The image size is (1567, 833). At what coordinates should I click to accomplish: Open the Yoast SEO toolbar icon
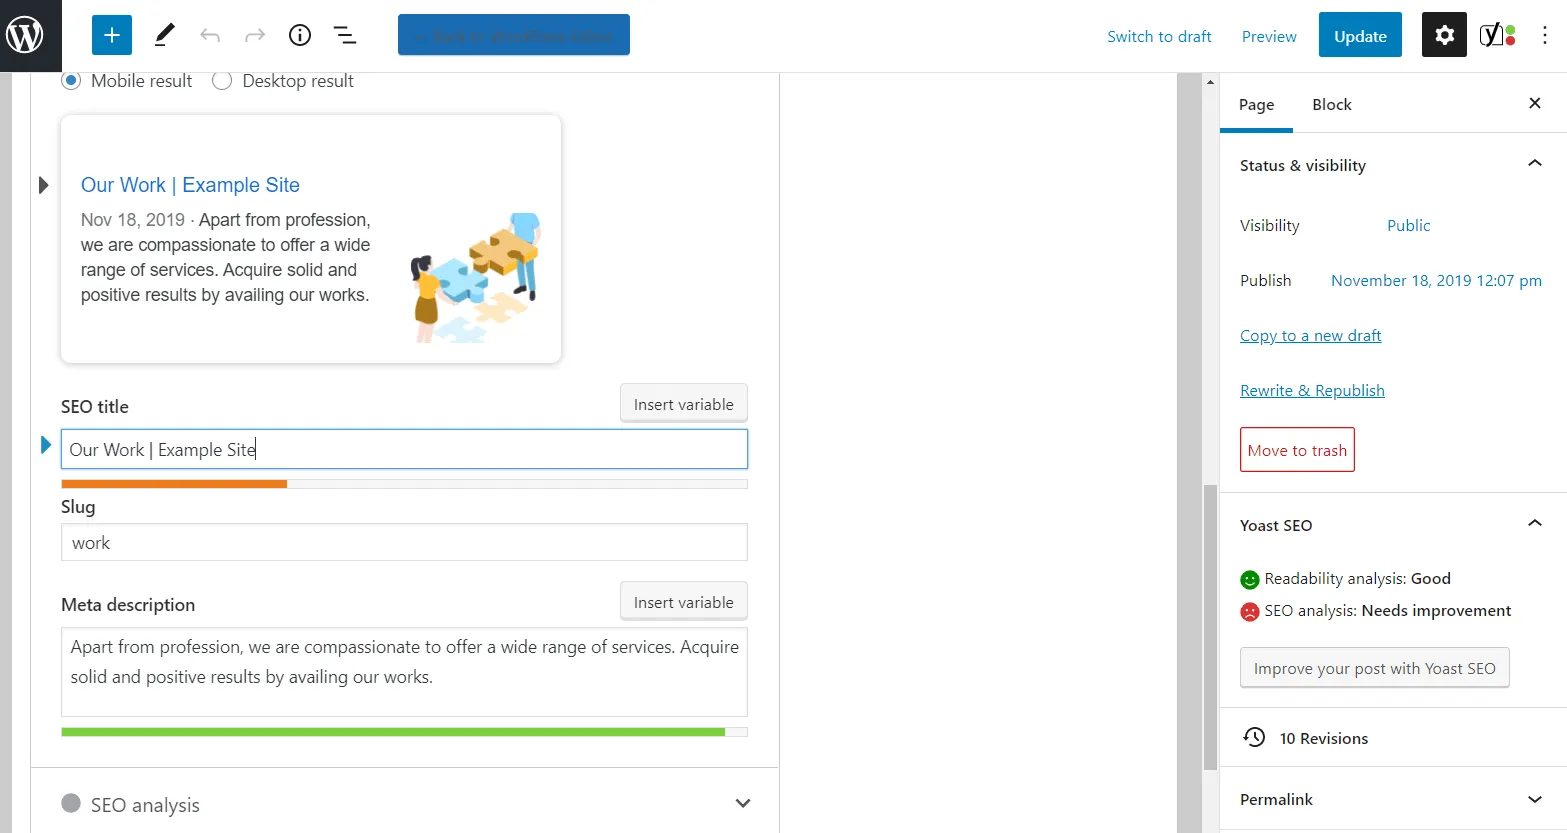(x=1497, y=36)
